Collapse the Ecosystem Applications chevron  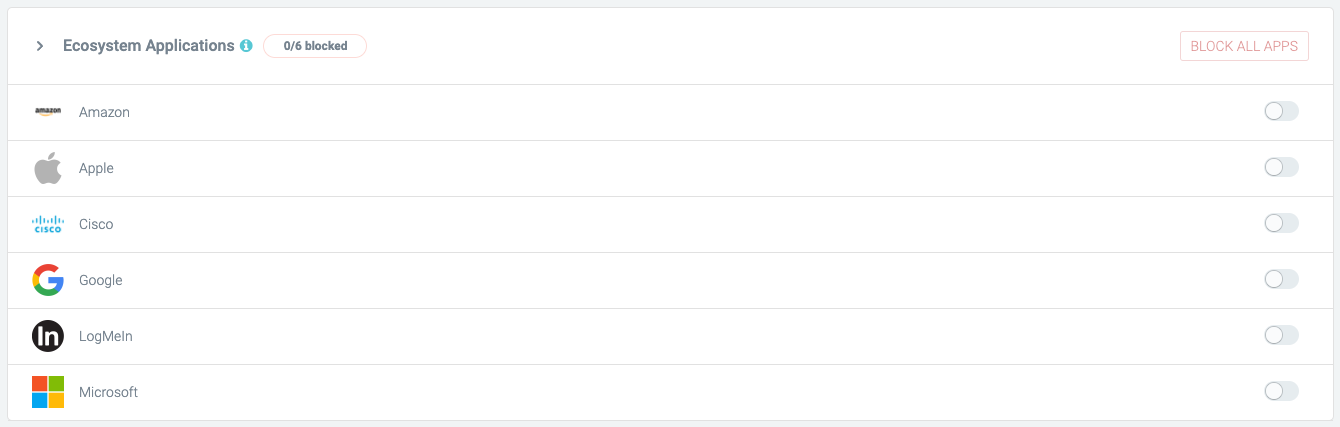coord(40,46)
